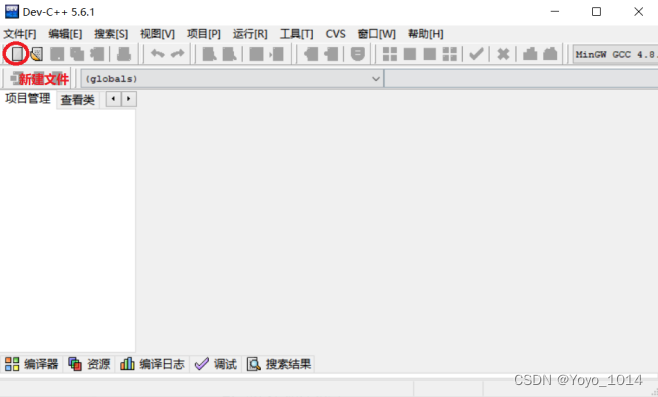
Task: Click the right tab-scroll arrow button
Action: [128, 99]
